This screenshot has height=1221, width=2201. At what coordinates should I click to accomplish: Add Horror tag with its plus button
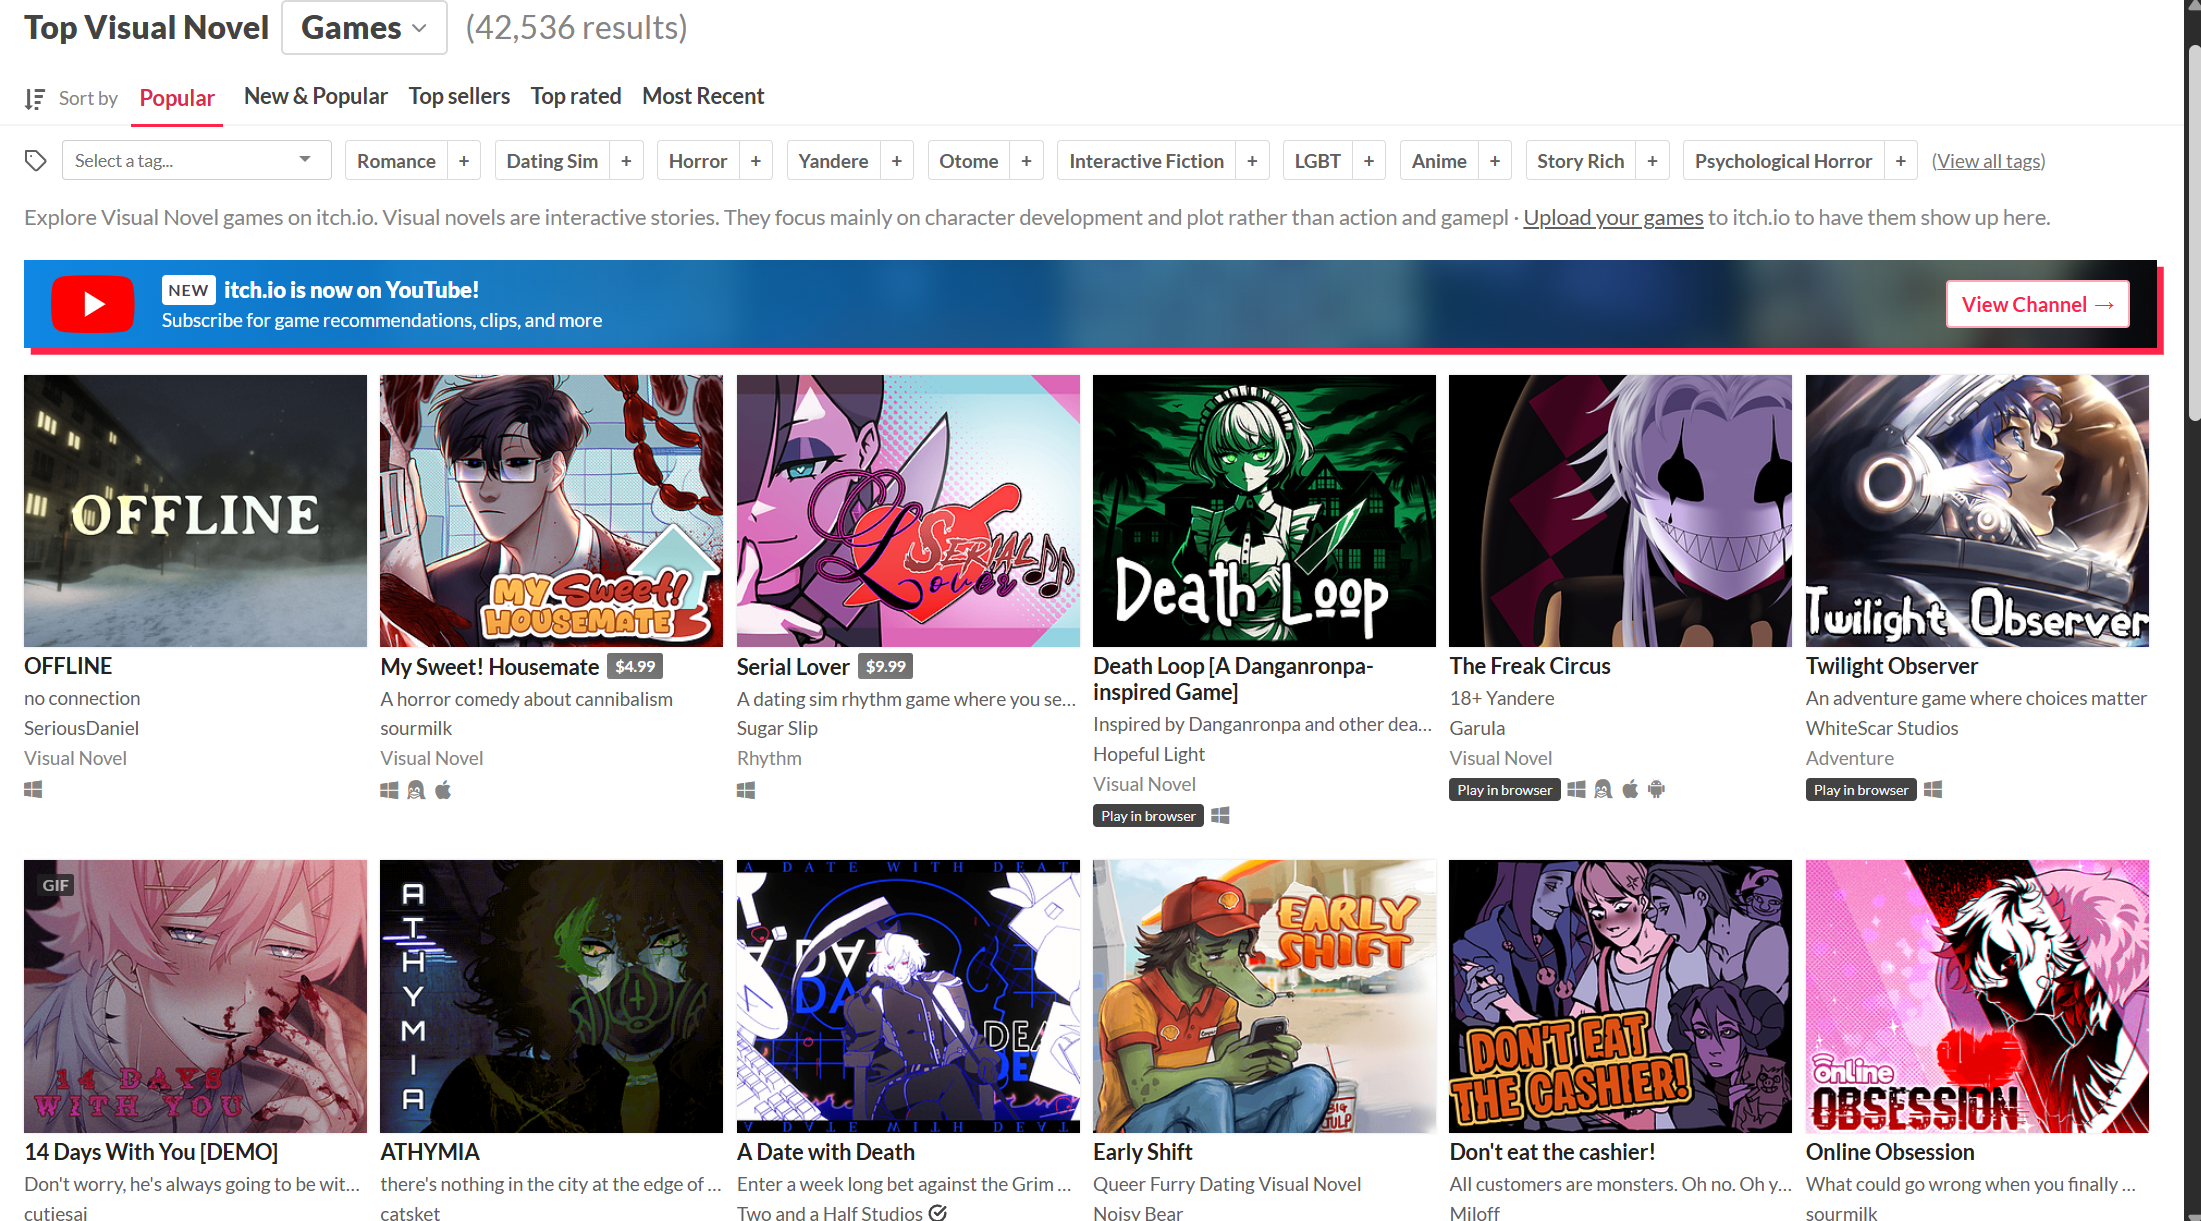click(x=756, y=161)
